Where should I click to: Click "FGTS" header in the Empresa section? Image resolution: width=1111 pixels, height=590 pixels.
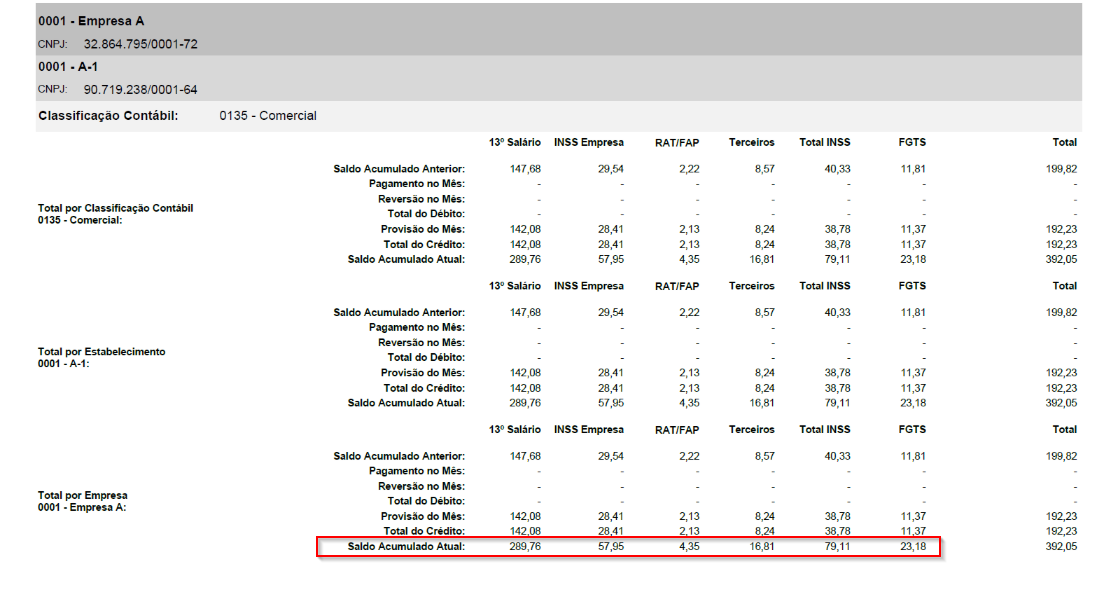911,429
